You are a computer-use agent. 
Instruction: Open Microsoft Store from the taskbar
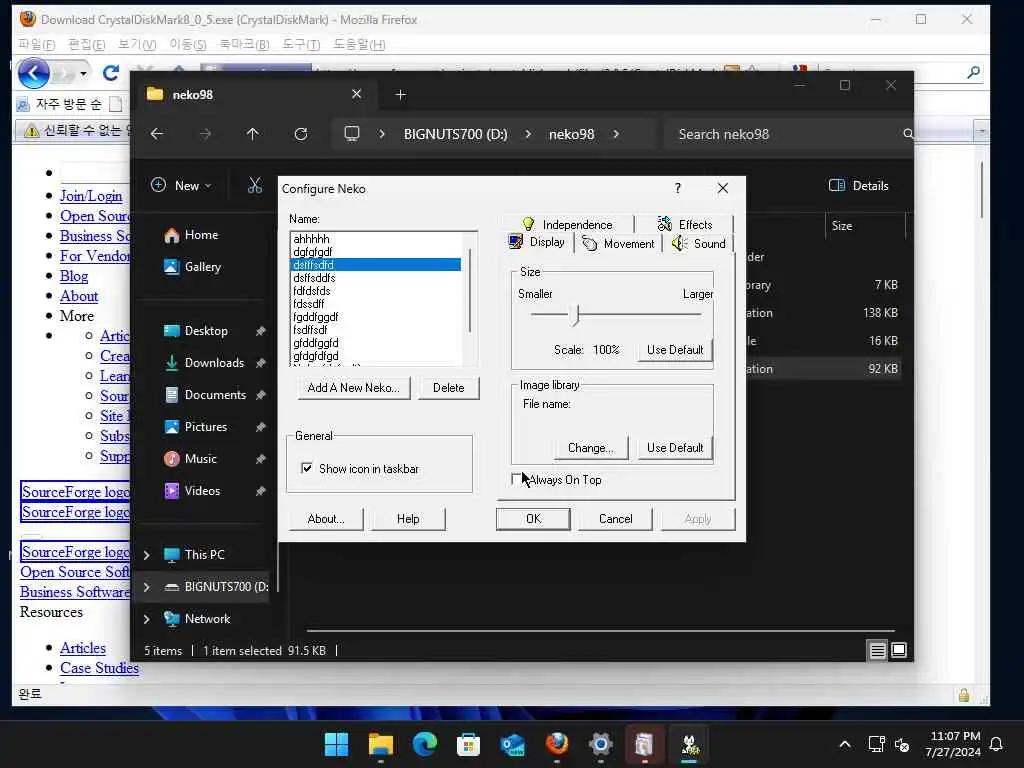tap(468, 744)
